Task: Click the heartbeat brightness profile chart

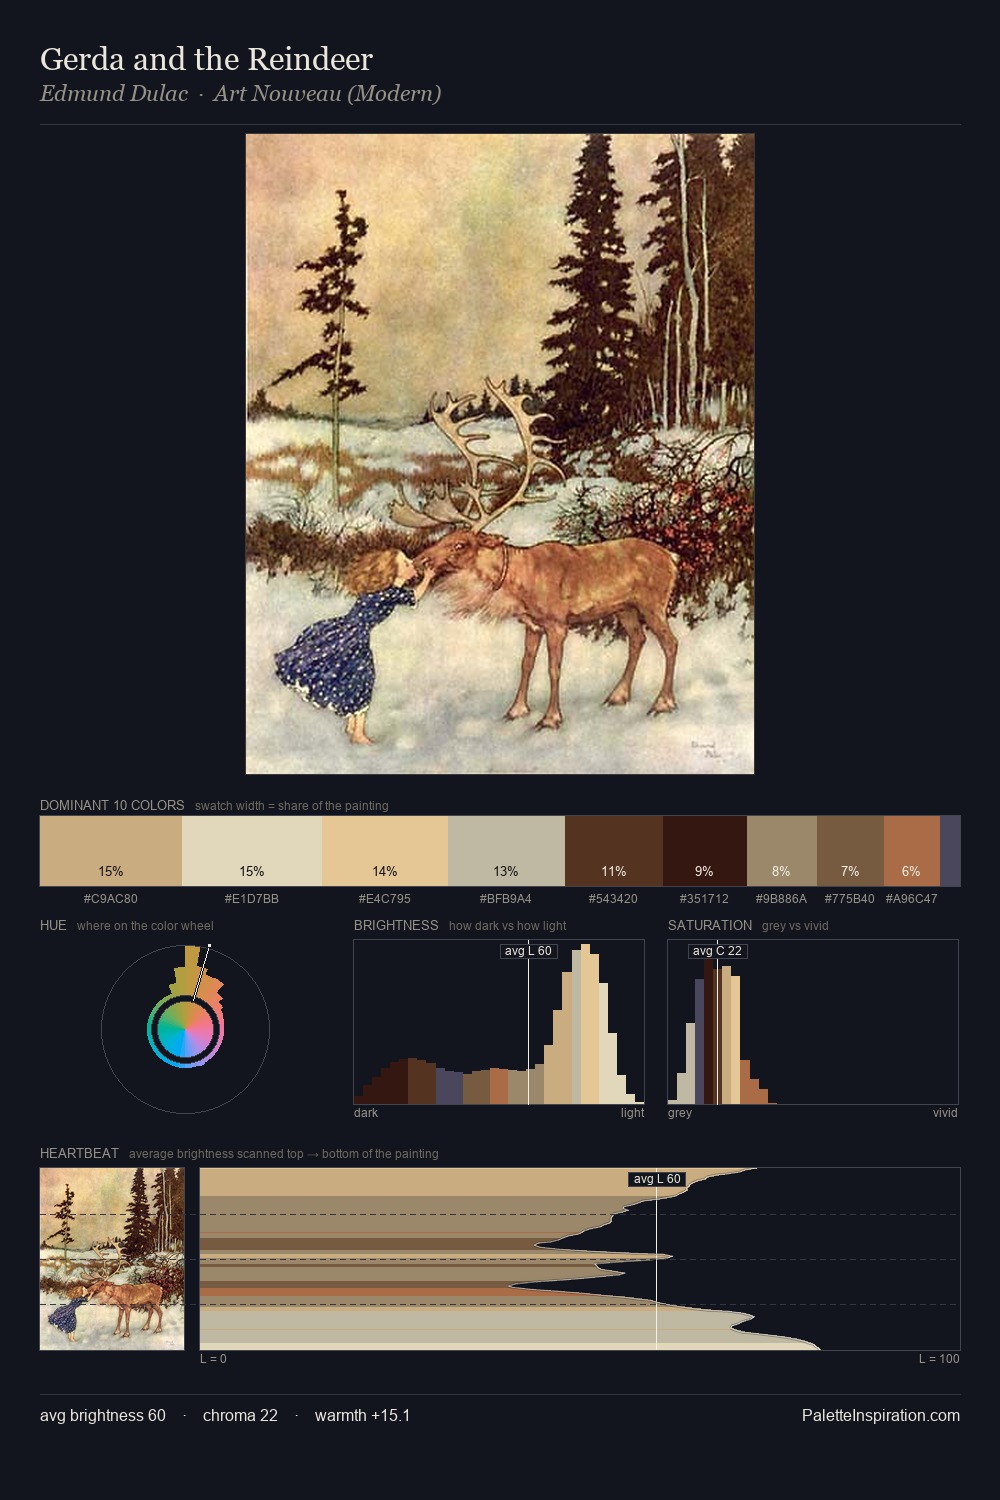Action: pos(580,1259)
